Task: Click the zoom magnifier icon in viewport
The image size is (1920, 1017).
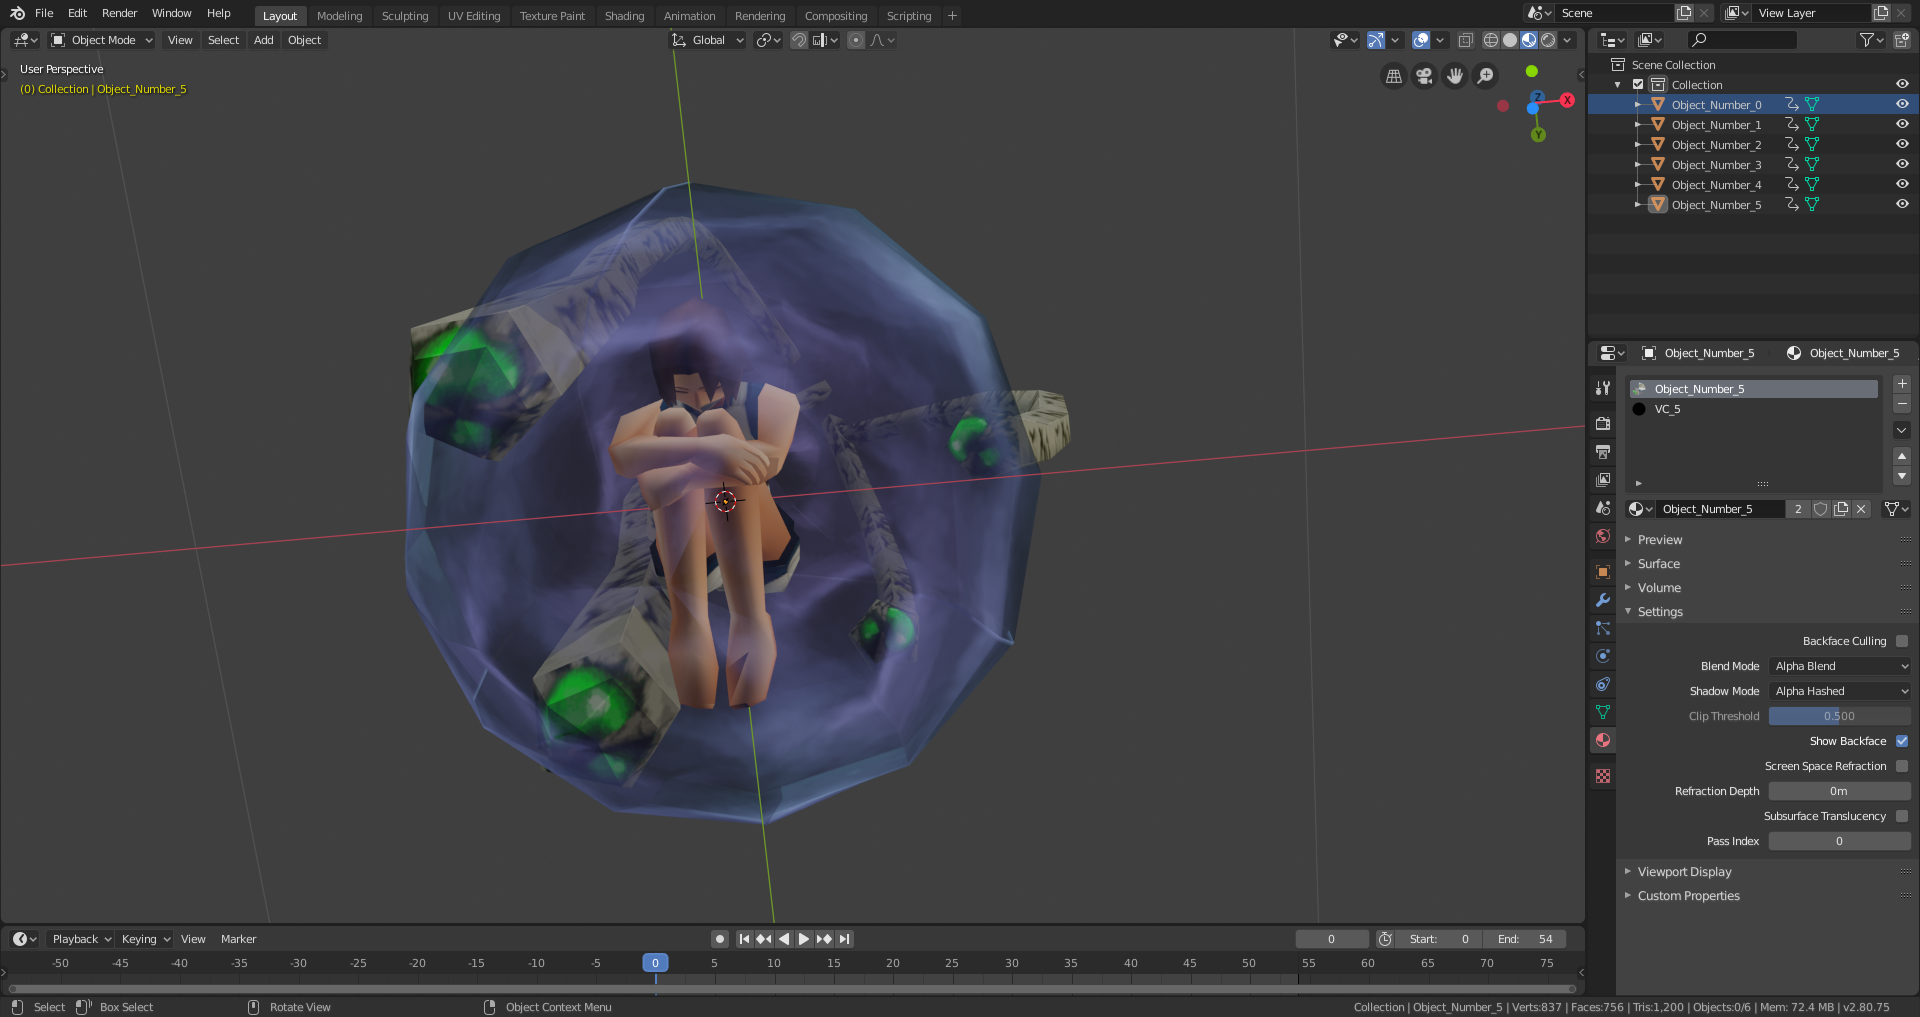Action: (x=1486, y=76)
